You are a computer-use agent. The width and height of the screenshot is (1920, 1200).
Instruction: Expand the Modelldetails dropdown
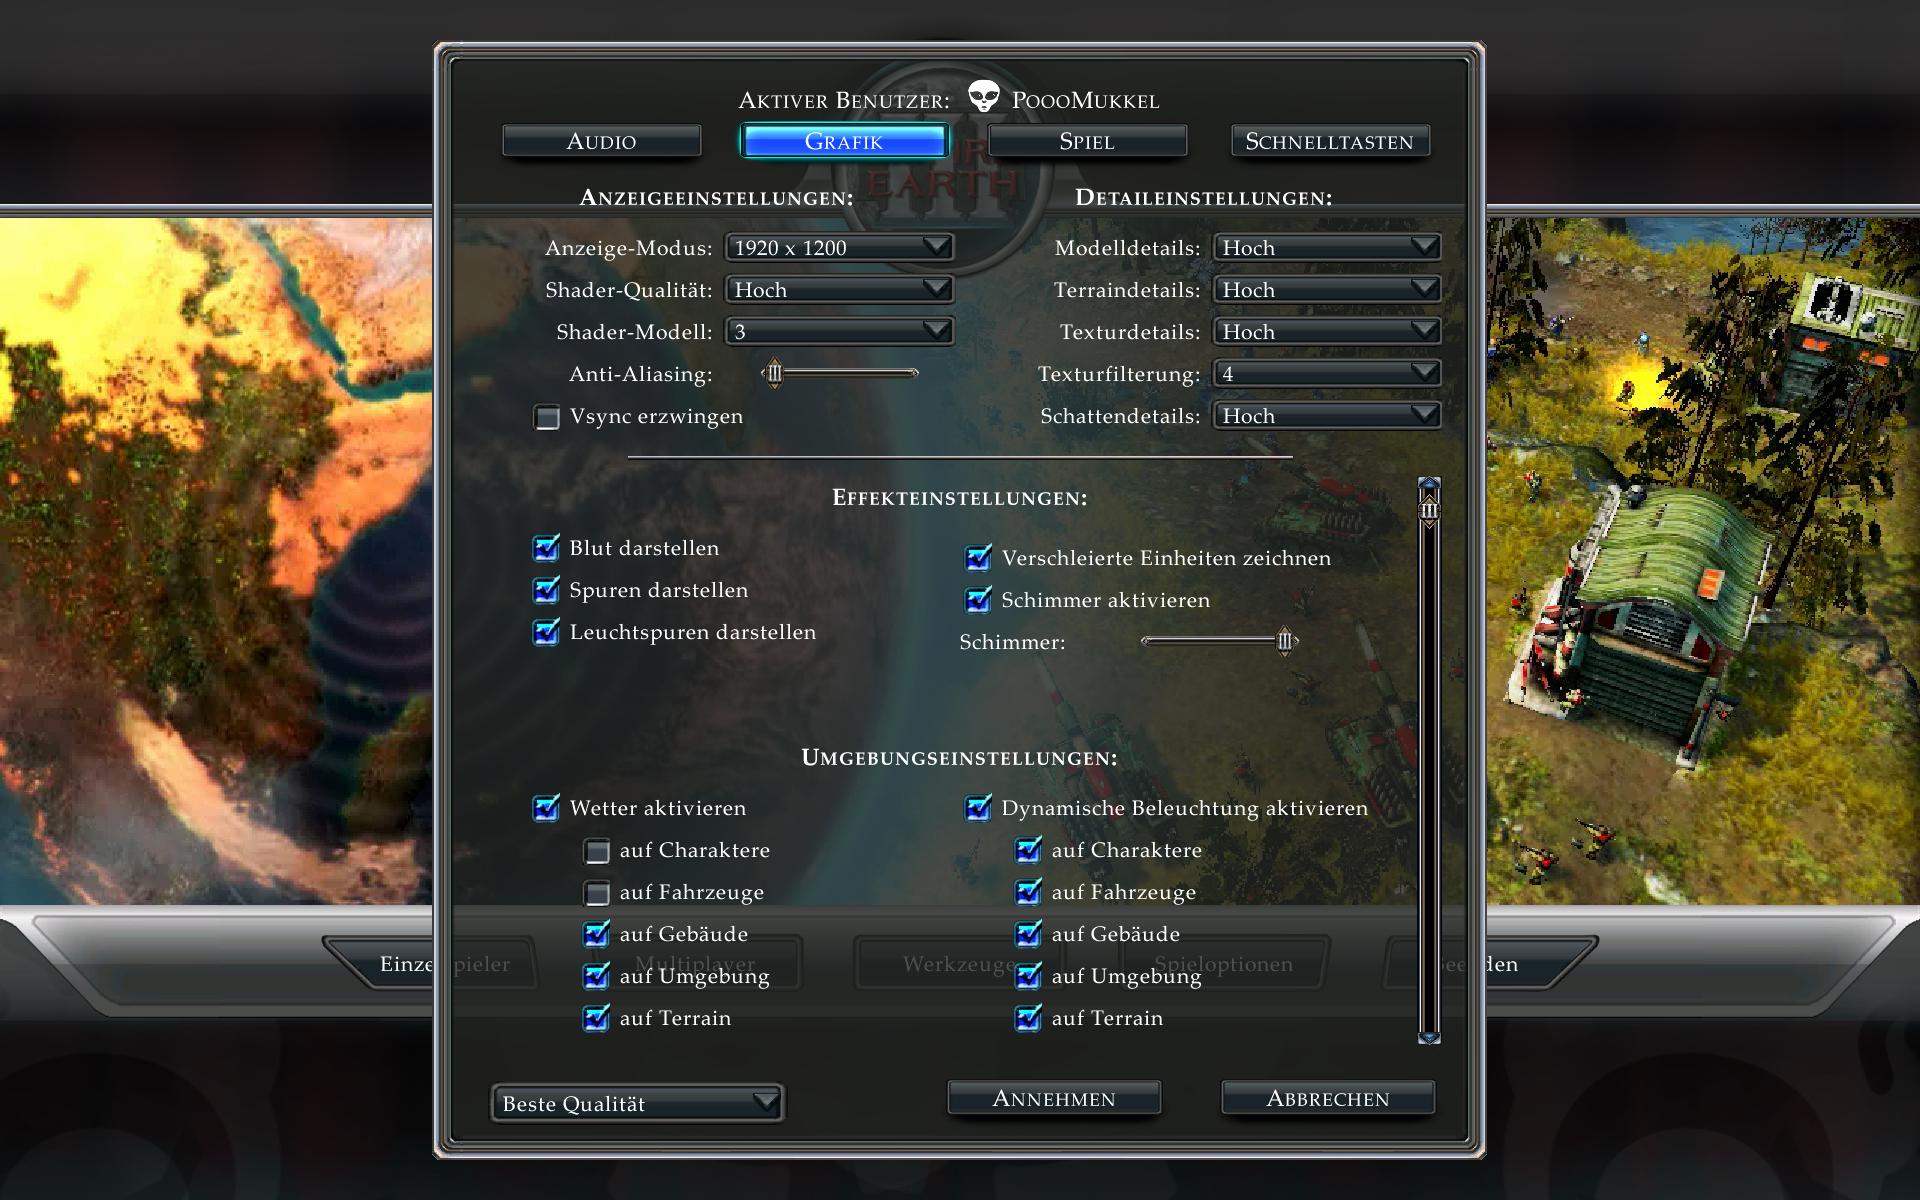point(1327,247)
